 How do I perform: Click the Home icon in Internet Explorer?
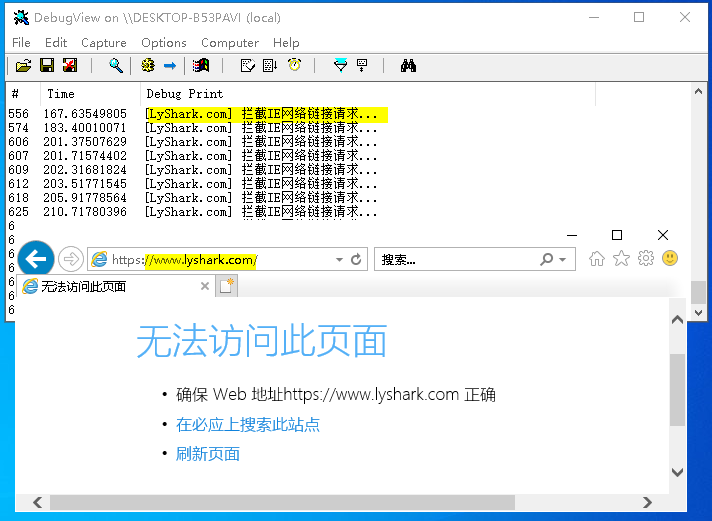[x=597, y=258]
